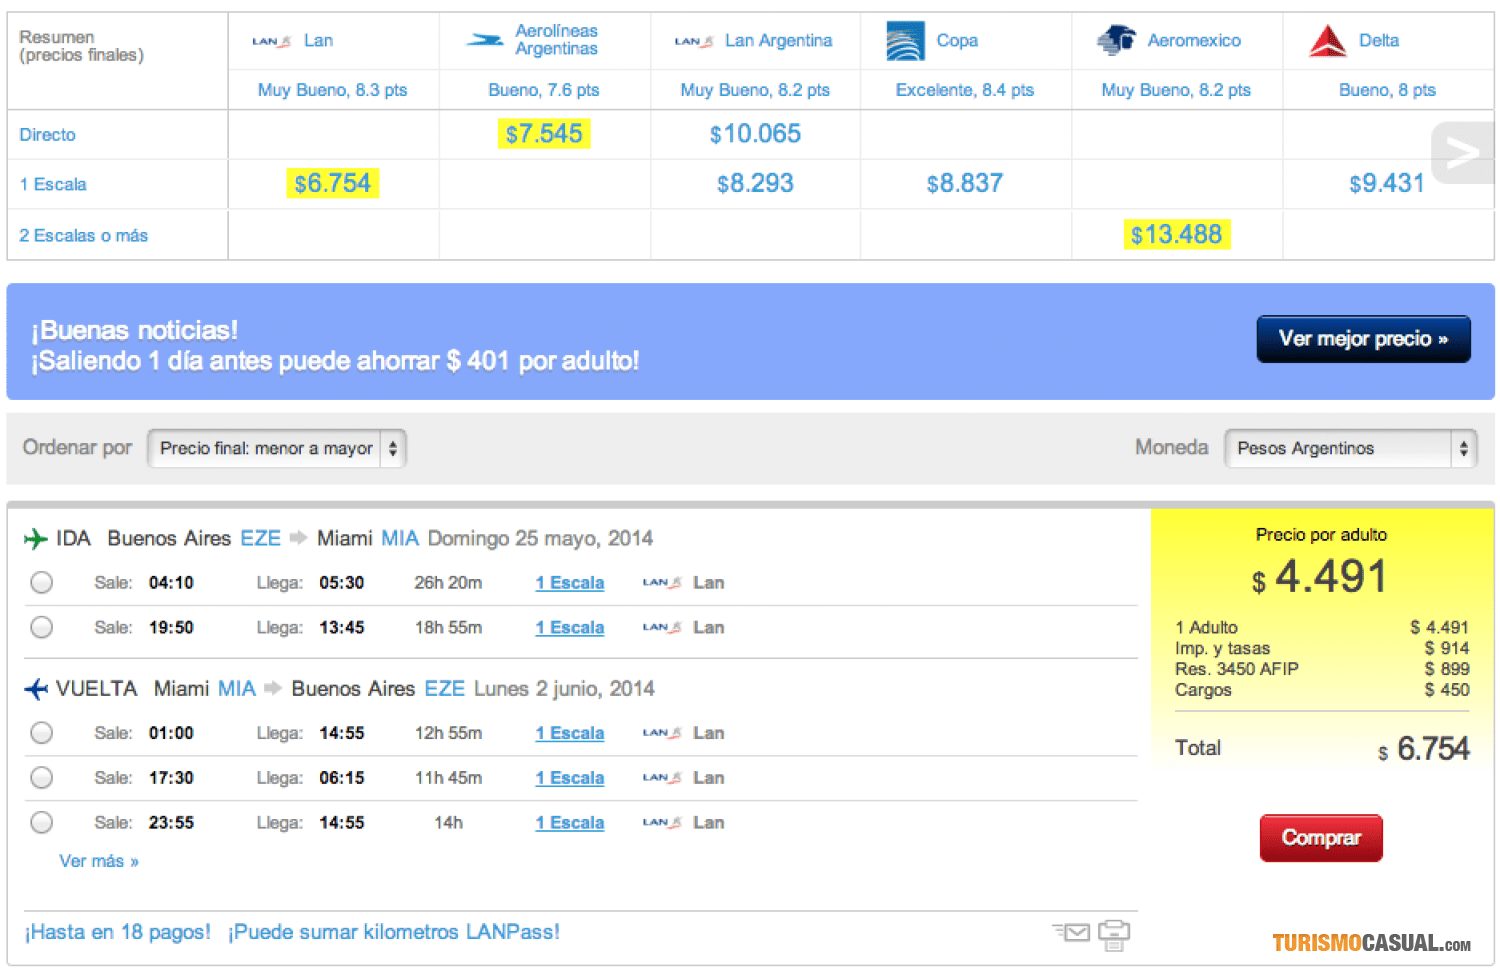1500x971 pixels.
Task: Open 1 Escala details for 17:30 return
Action: [x=570, y=778]
